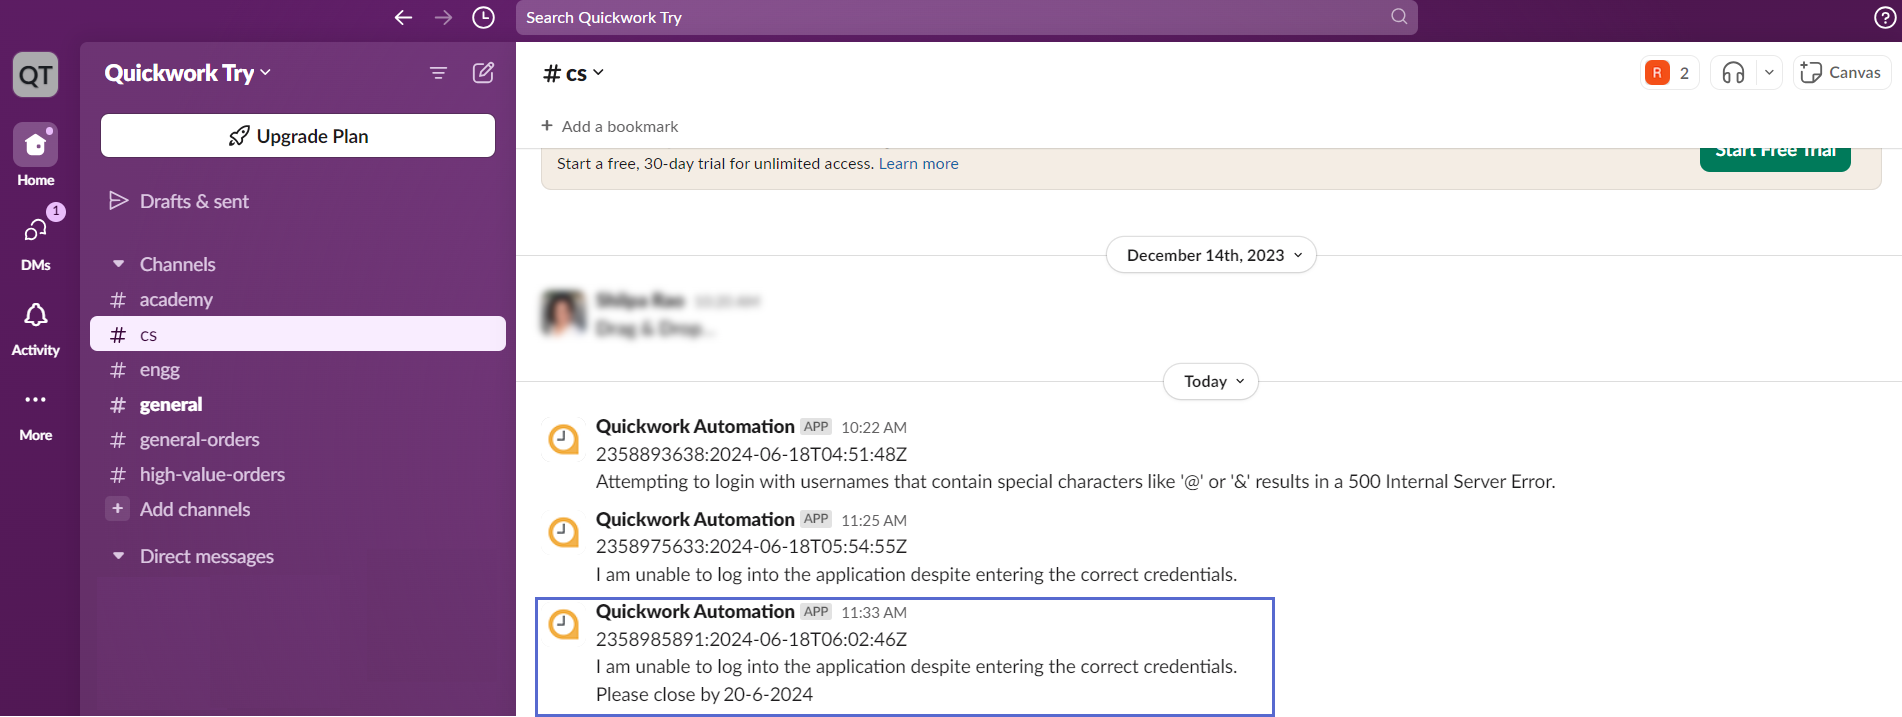Click text "2358893638:2024-06-18T04:51:48Z"
The height and width of the screenshot is (717, 1902).
tap(751, 454)
